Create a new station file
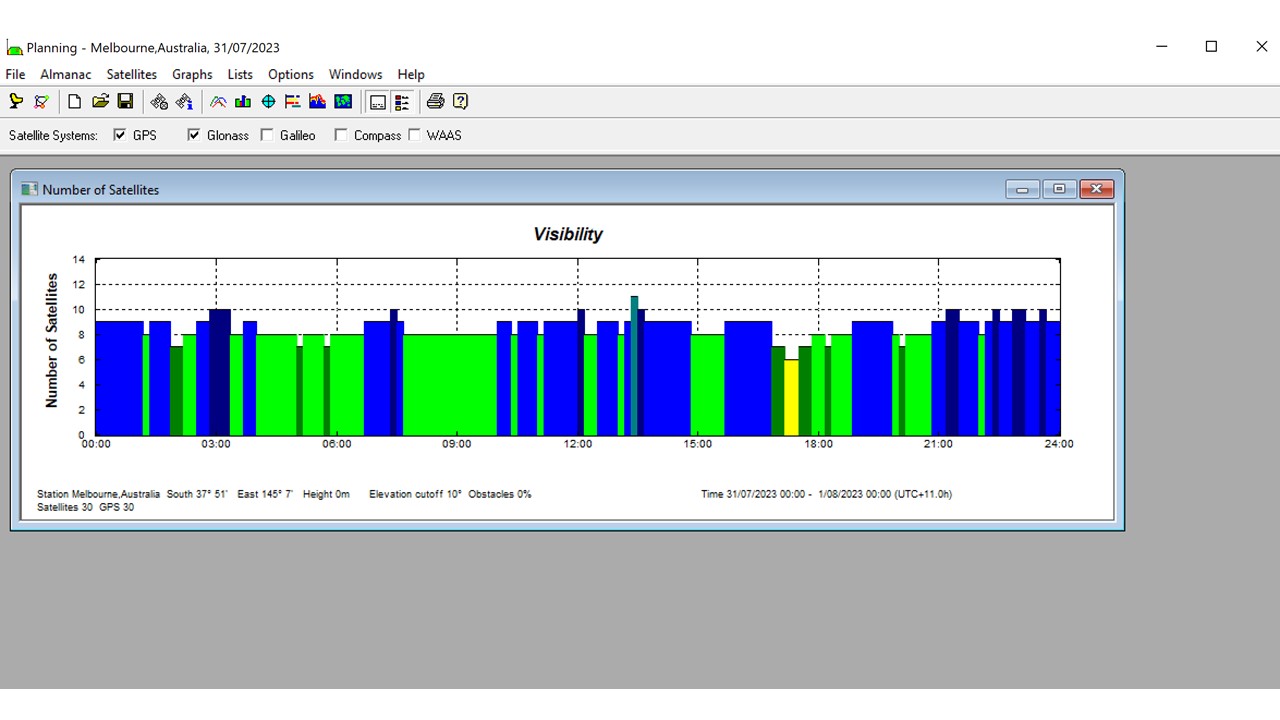The width and height of the screenshot is (1280, 720). coord(73,101)
